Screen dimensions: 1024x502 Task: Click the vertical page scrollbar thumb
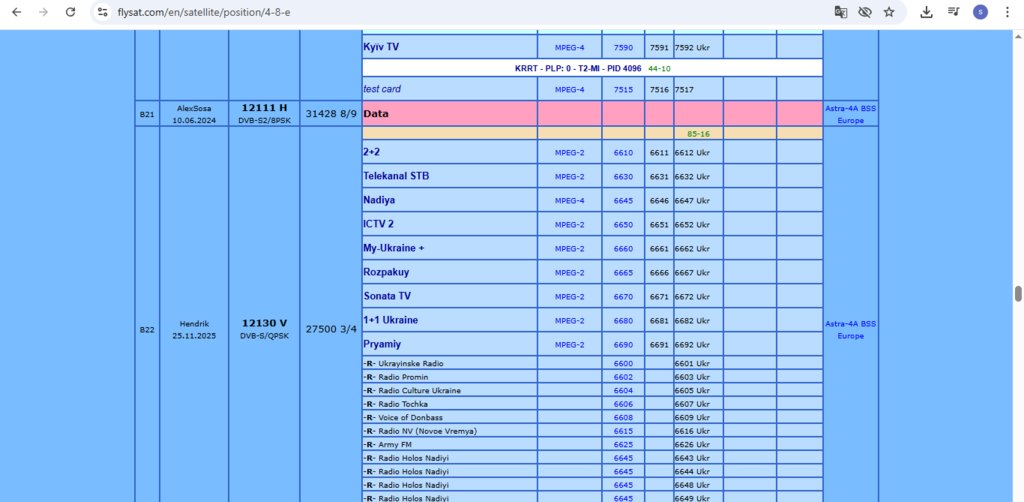pyautogui.click(x=1017, y=294)
